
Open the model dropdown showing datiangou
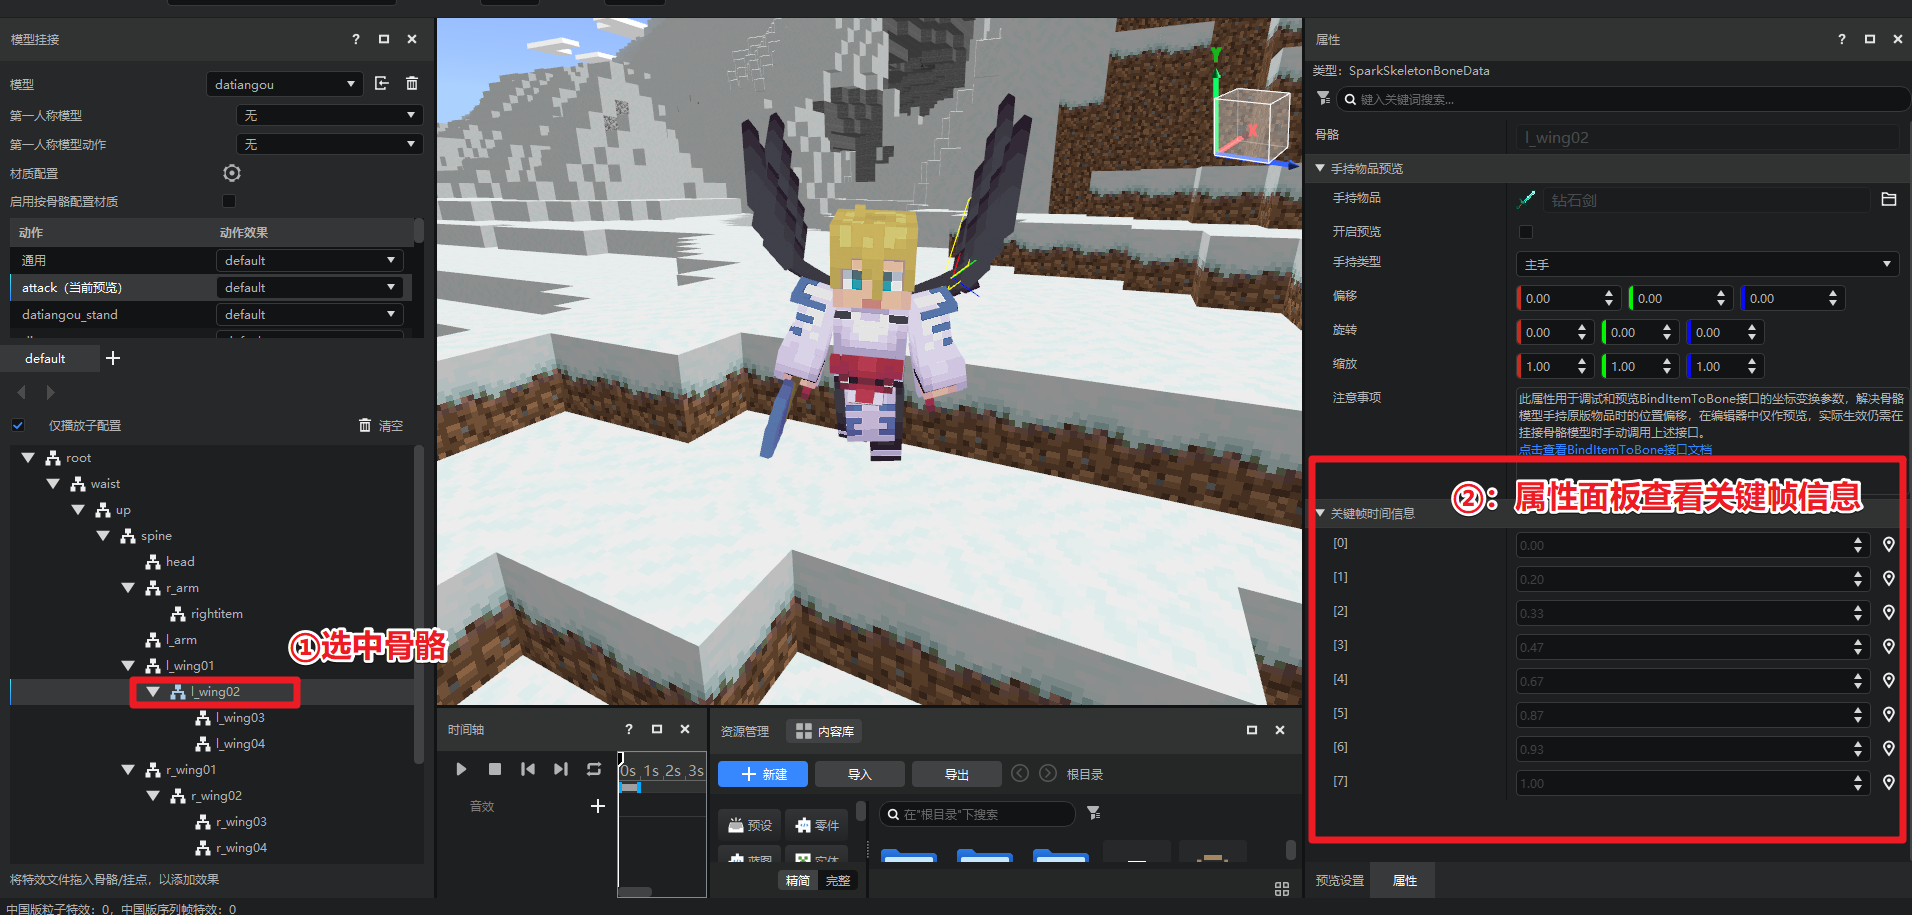(x=285, y=84)
